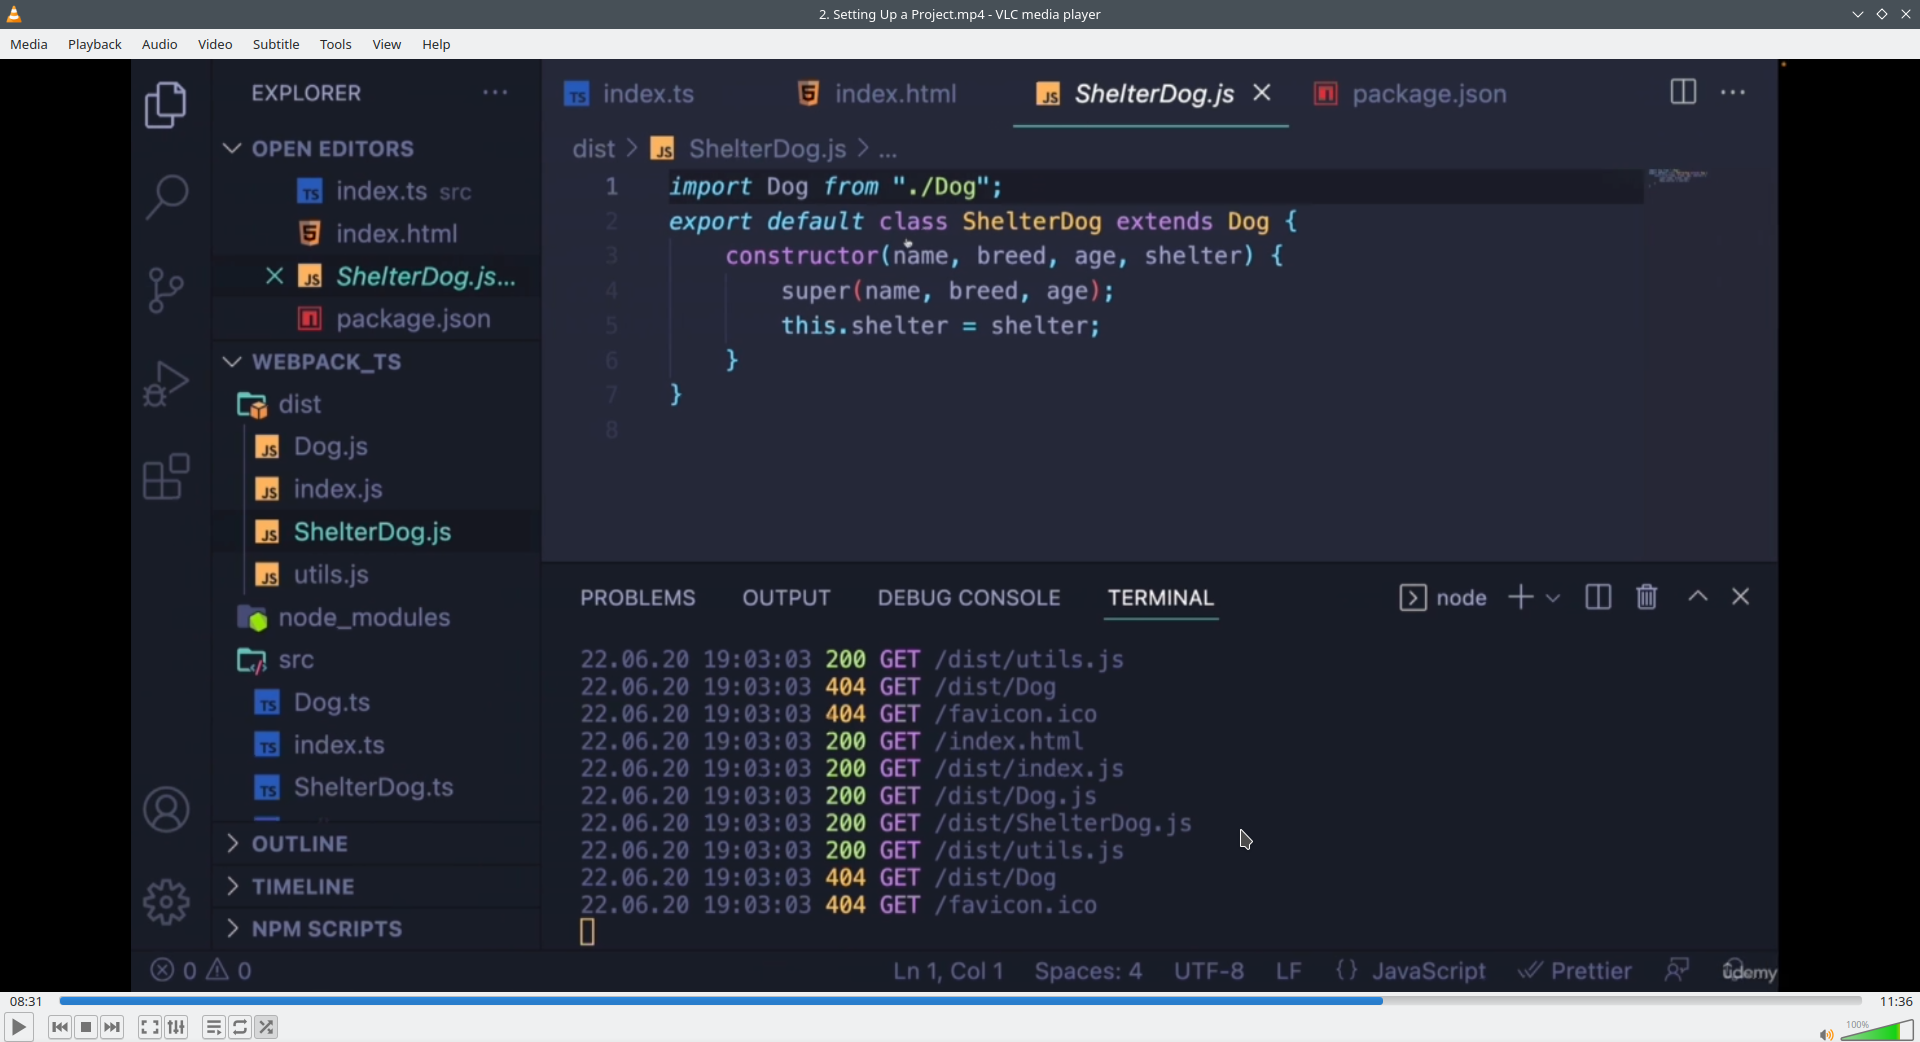Image resolution: width=1920 pixels, height=1042 pixels.
Task: Toggle random shuffle in VLC
Action: 267,1027
